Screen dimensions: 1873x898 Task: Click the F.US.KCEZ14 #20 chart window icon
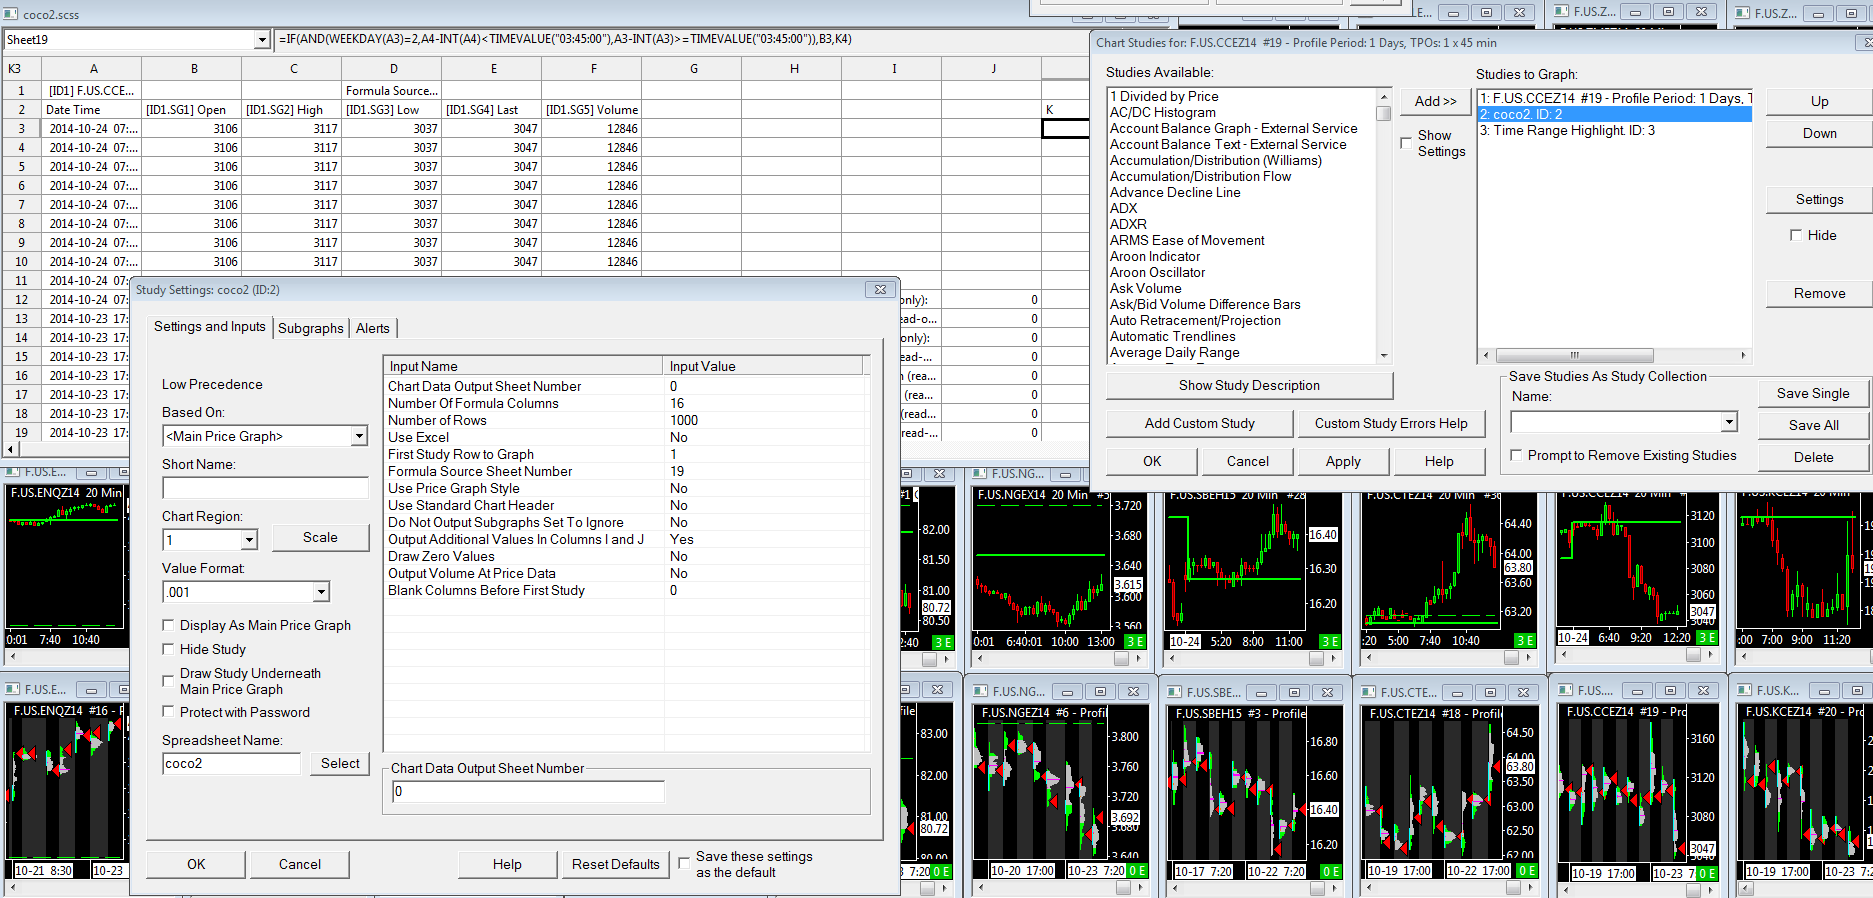1742,690
